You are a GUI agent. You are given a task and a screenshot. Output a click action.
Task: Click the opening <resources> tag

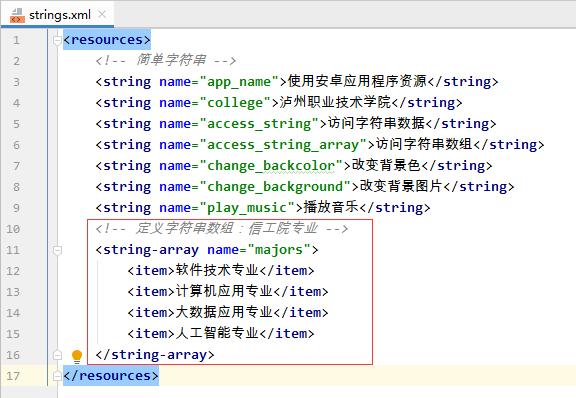tap(107, 40)
